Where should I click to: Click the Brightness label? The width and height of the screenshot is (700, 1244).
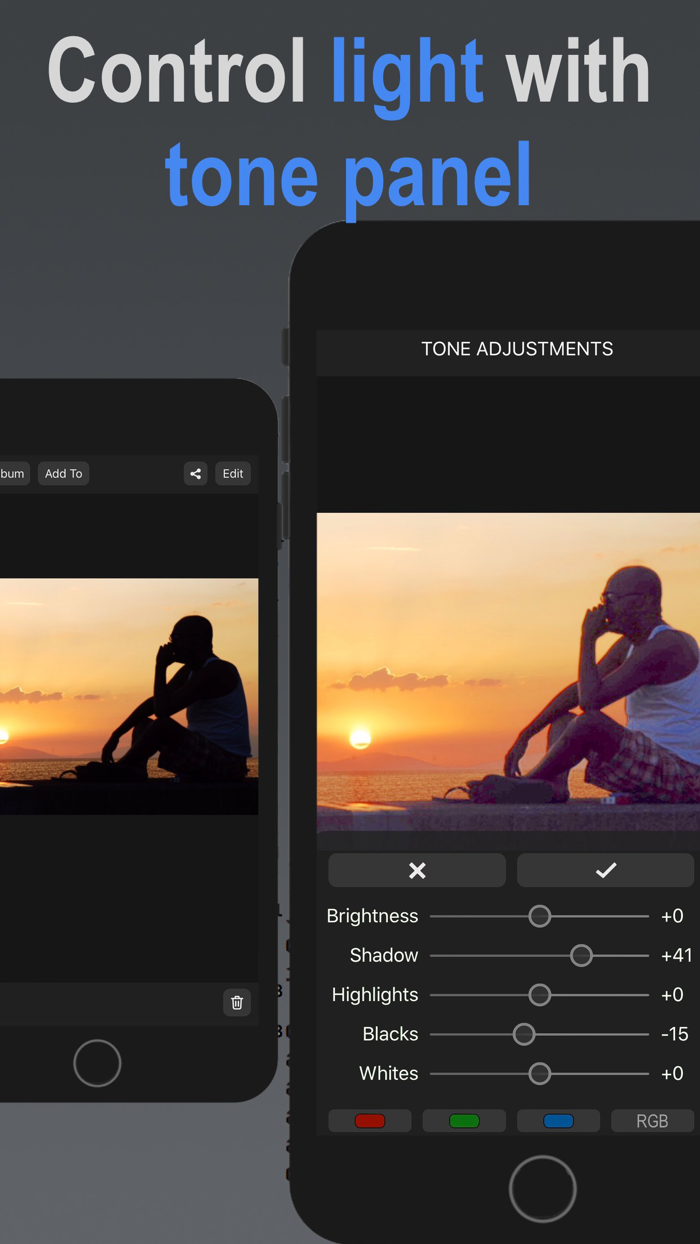coord(372,917)
